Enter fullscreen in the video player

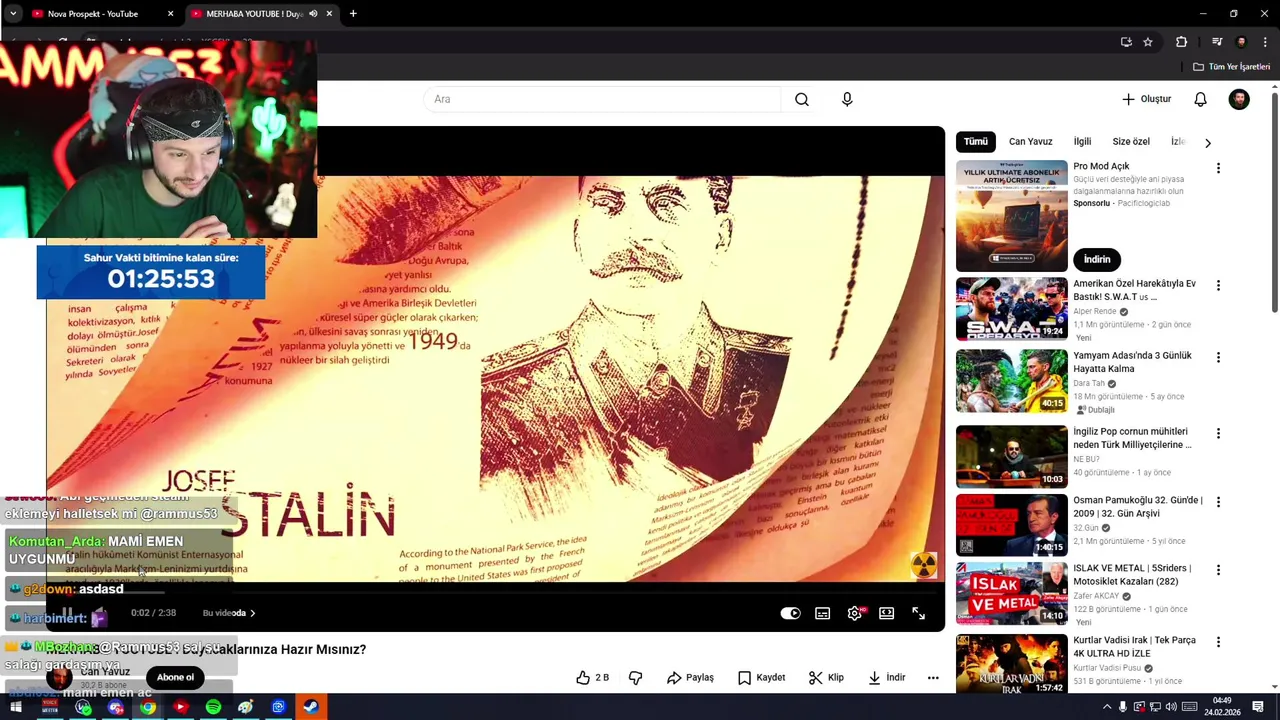coord(918,613)
